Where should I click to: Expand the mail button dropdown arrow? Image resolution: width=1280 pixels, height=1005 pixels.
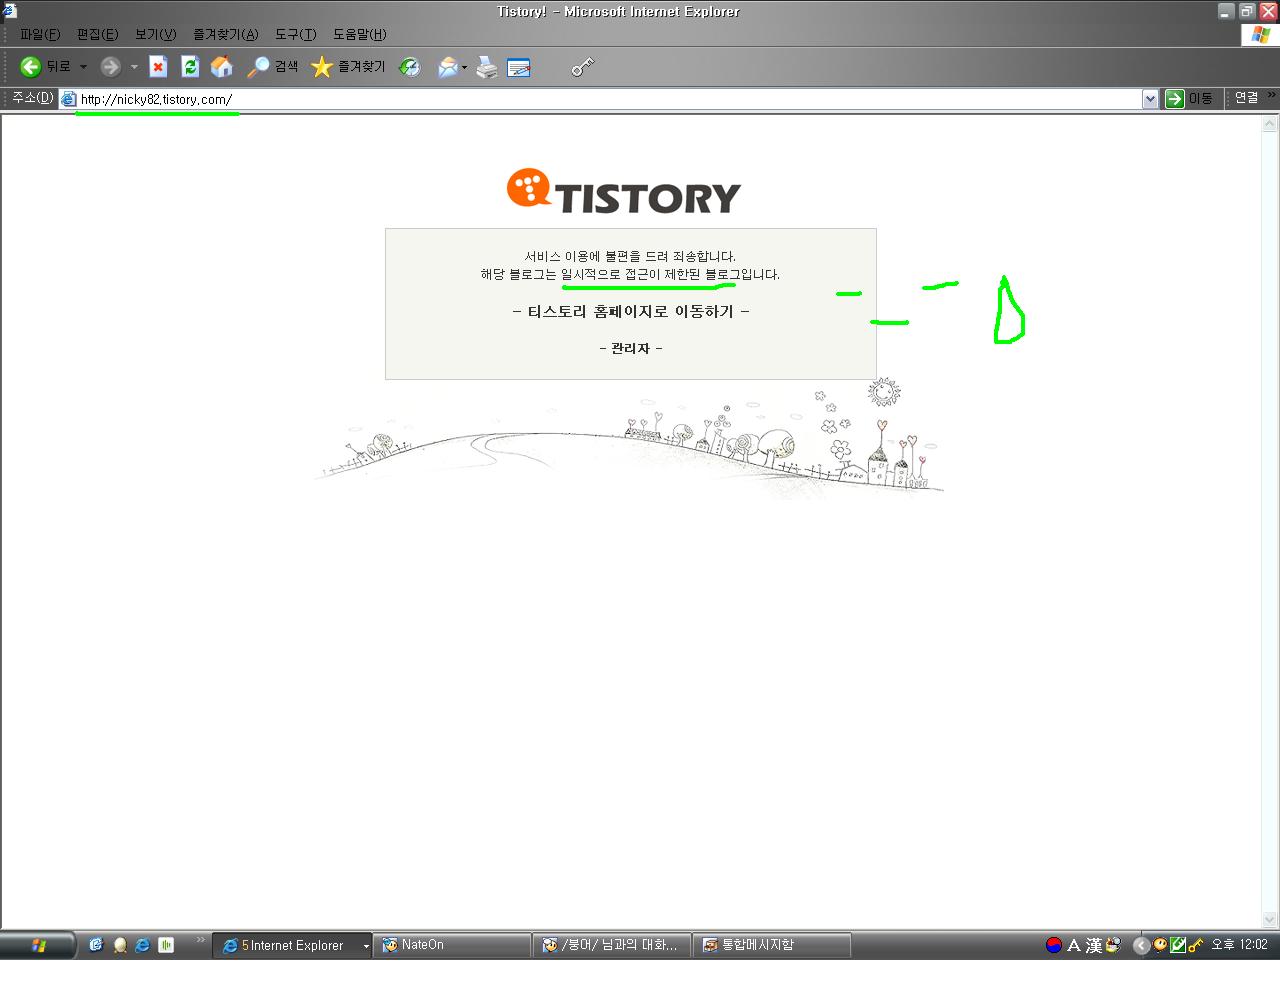[x=464, y=67]
